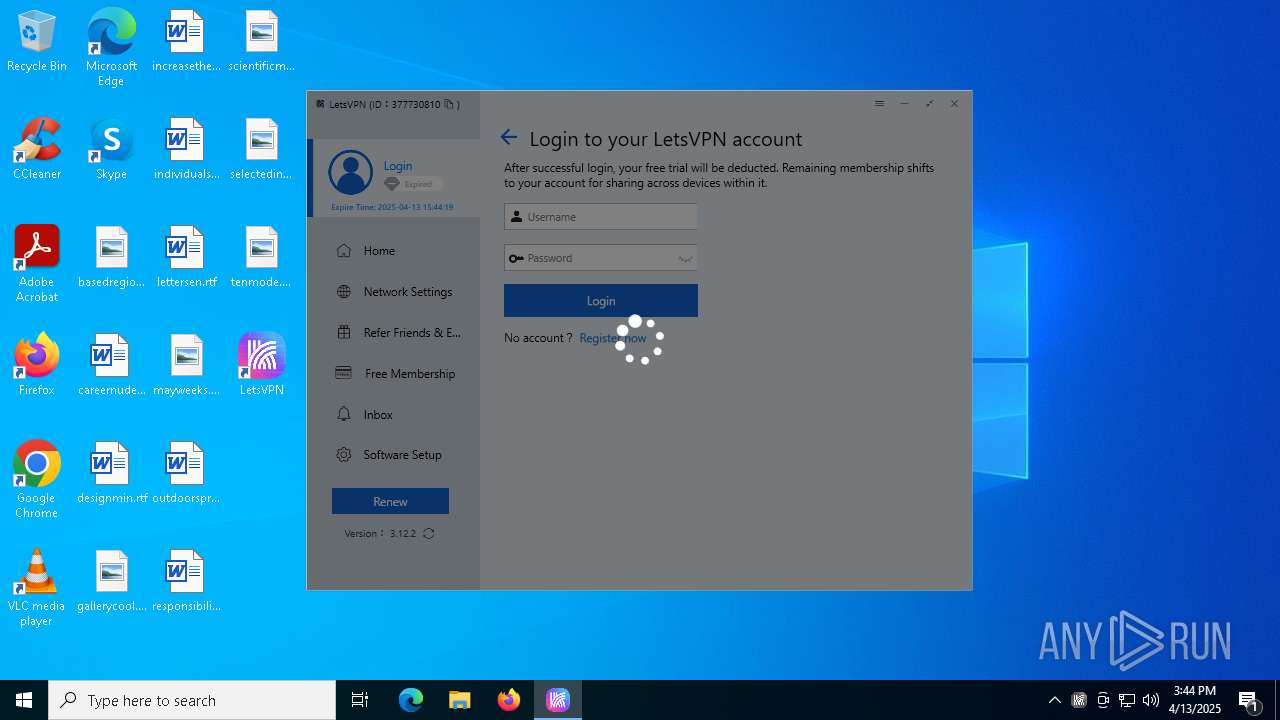Open the notification center icon

pos(1248,700)
